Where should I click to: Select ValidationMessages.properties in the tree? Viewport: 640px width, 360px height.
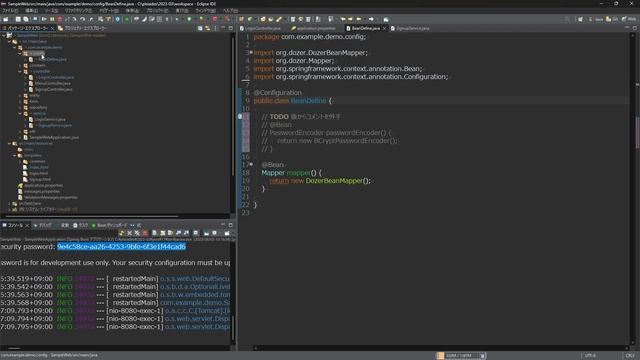tap(47, 198)
